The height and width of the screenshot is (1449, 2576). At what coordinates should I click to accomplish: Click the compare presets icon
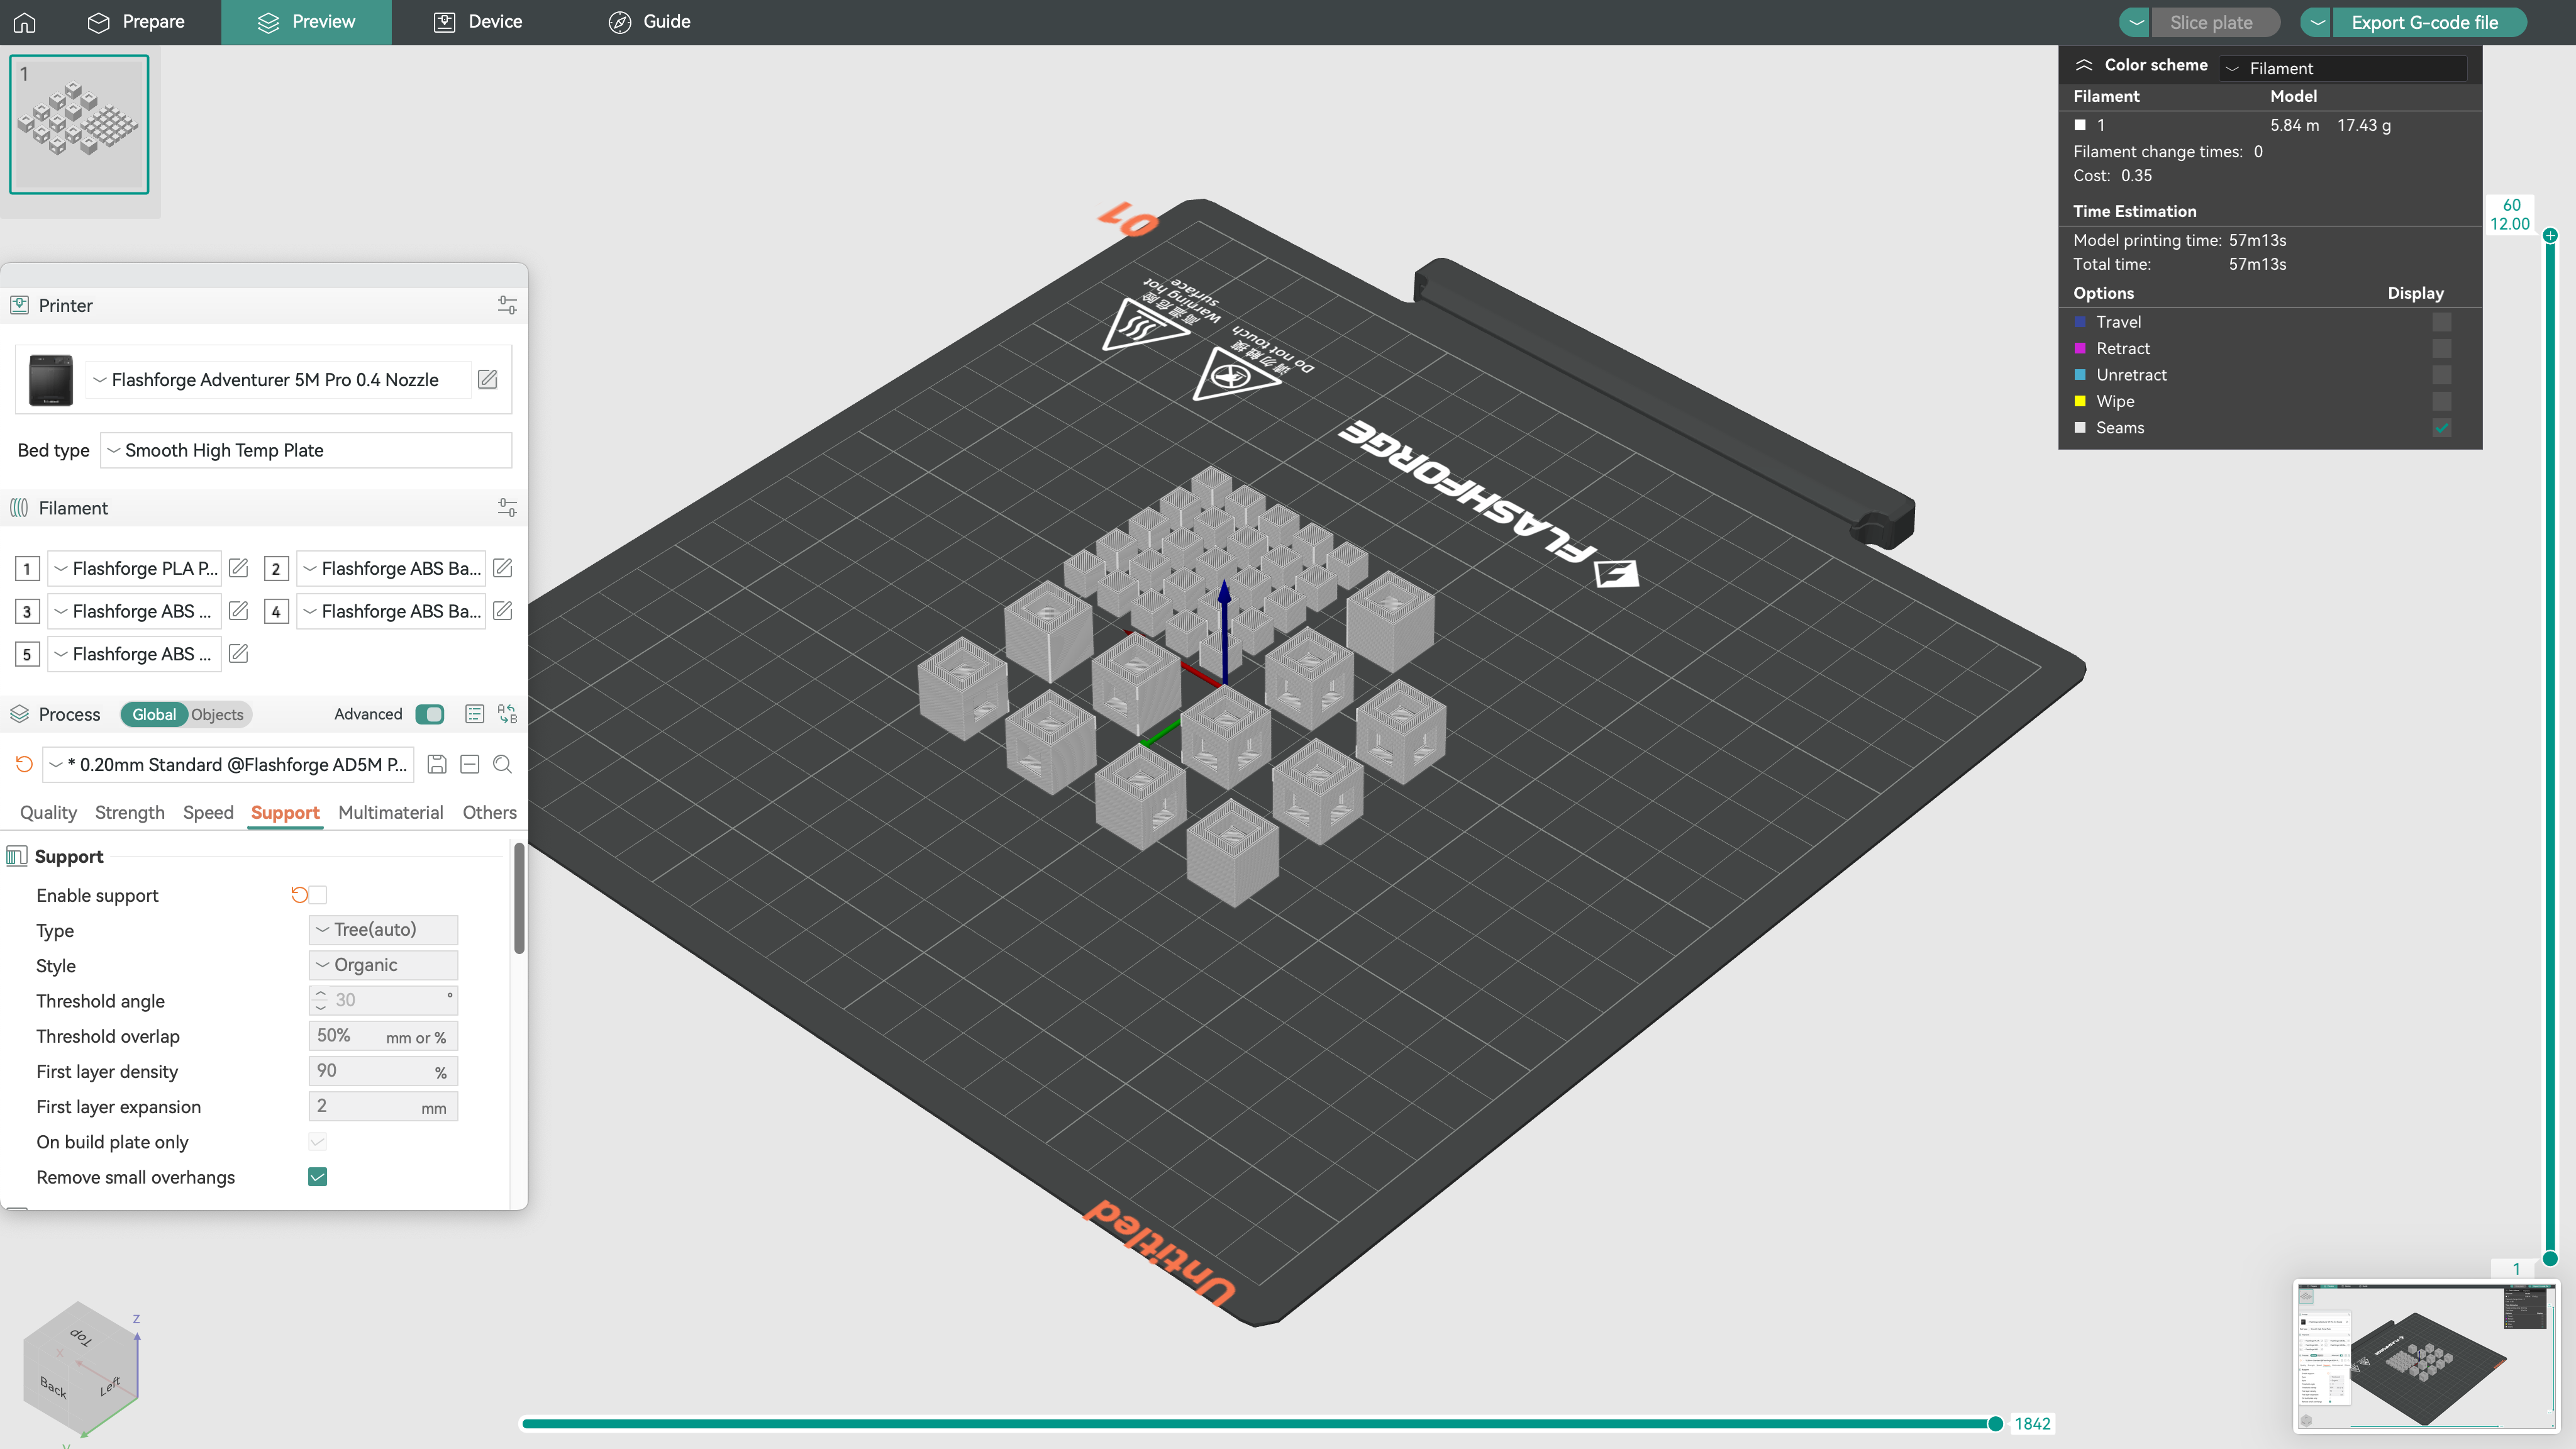(x=508, y=714)
